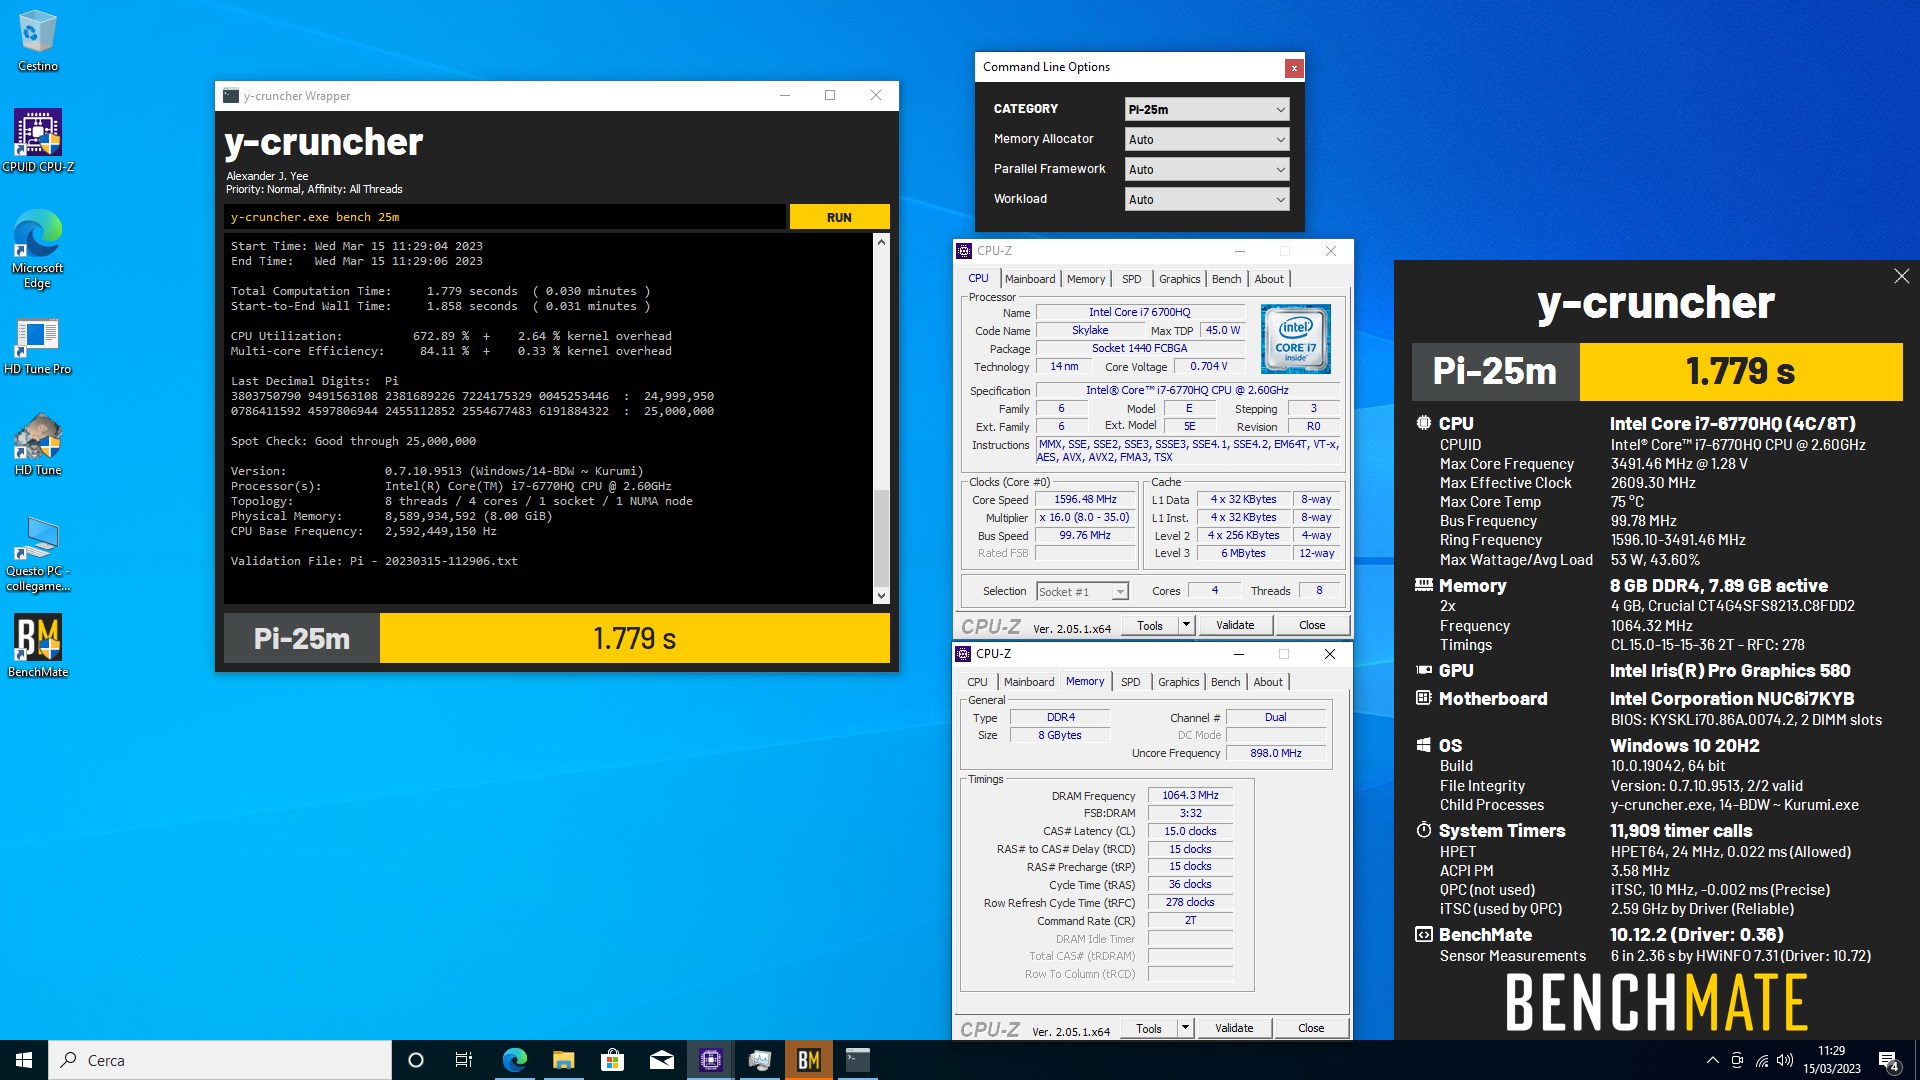Click the yellow RUN button
This screenshot has width=1920, height=1080.
click(839, 217)
